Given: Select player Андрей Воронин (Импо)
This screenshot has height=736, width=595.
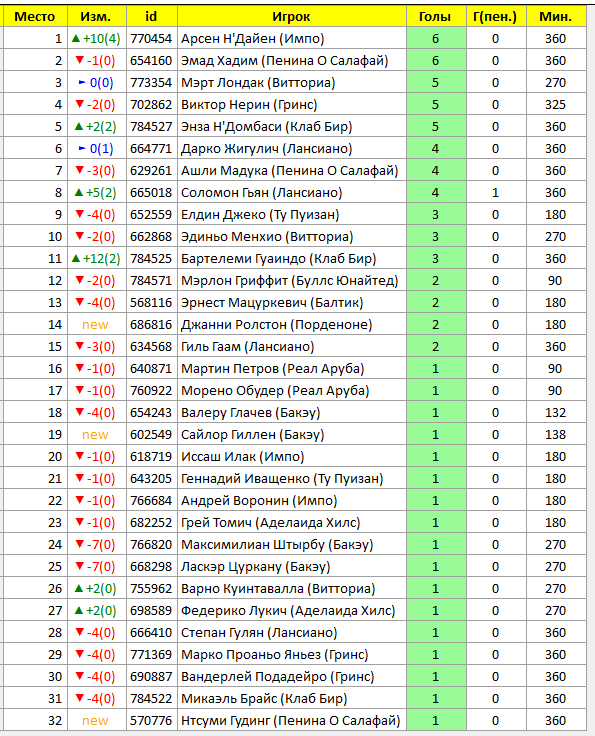Looking at the screenshot, I should point(259,501).
